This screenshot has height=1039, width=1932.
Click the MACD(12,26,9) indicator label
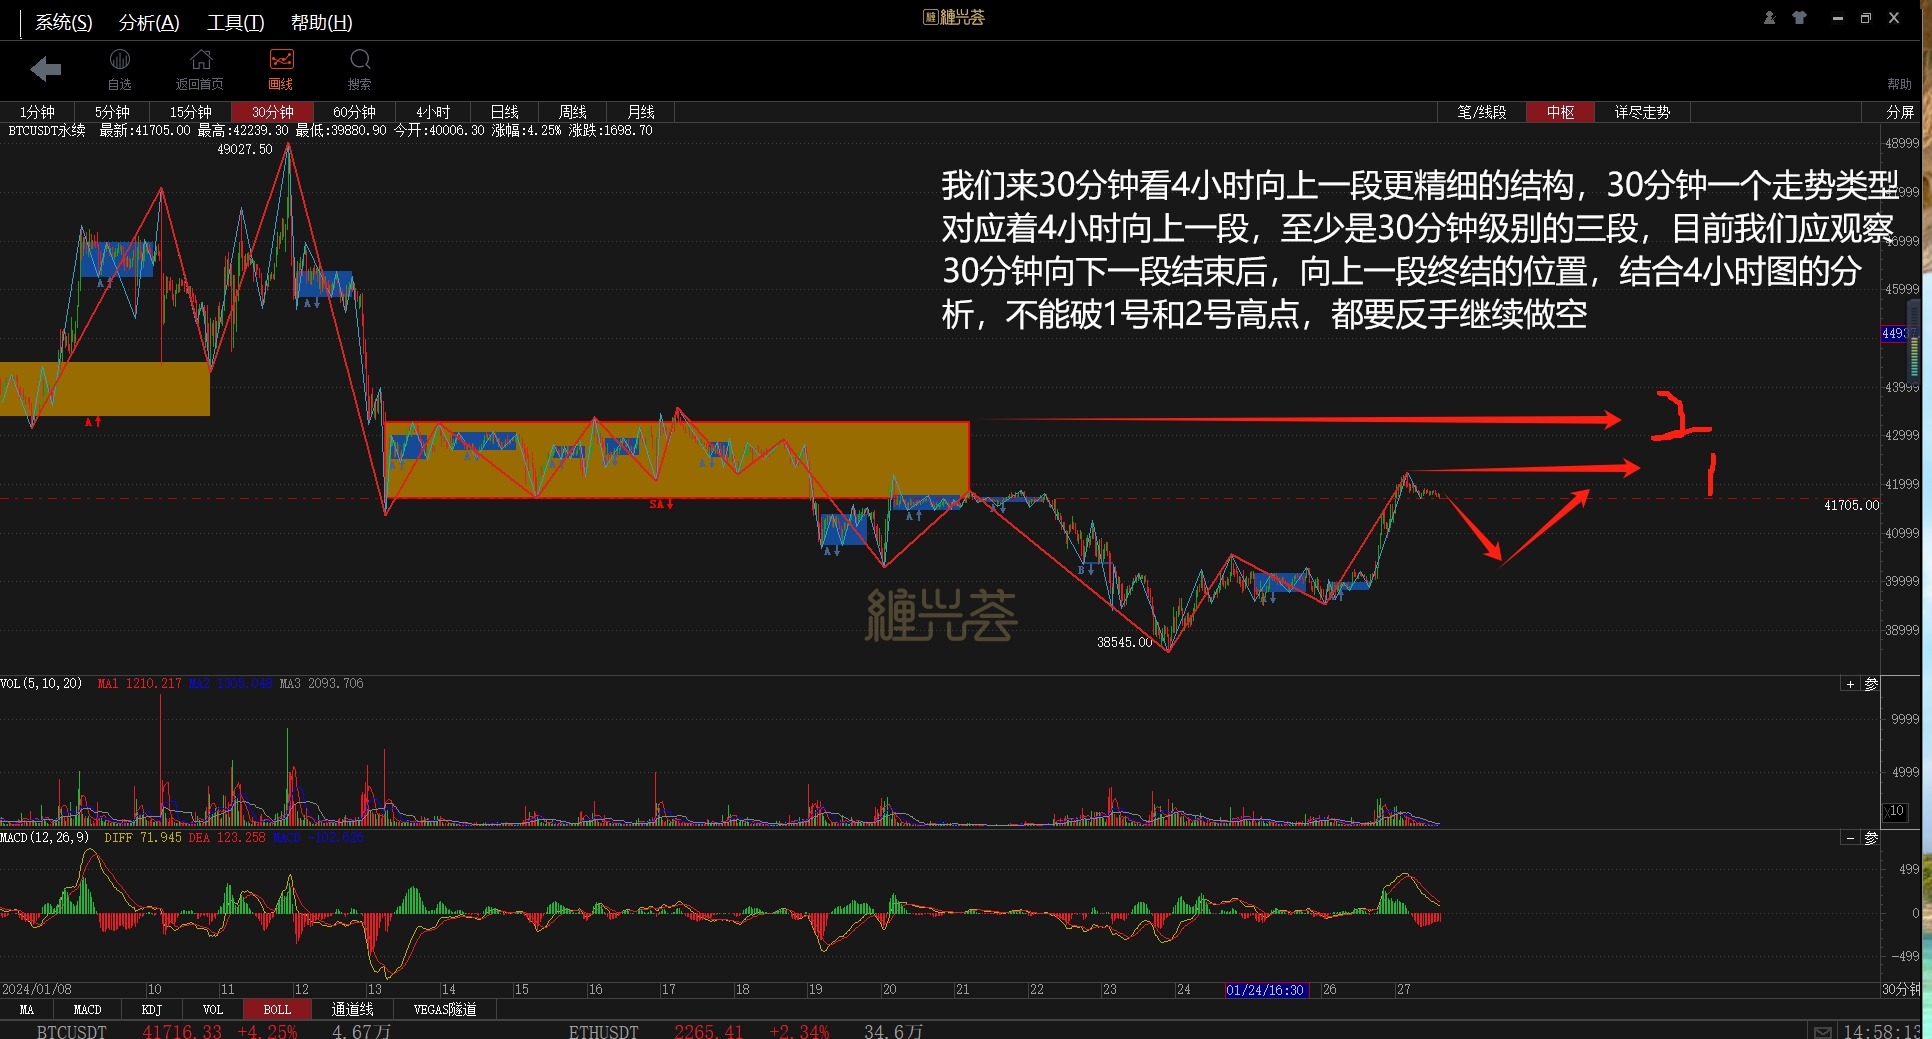point(45,837)
